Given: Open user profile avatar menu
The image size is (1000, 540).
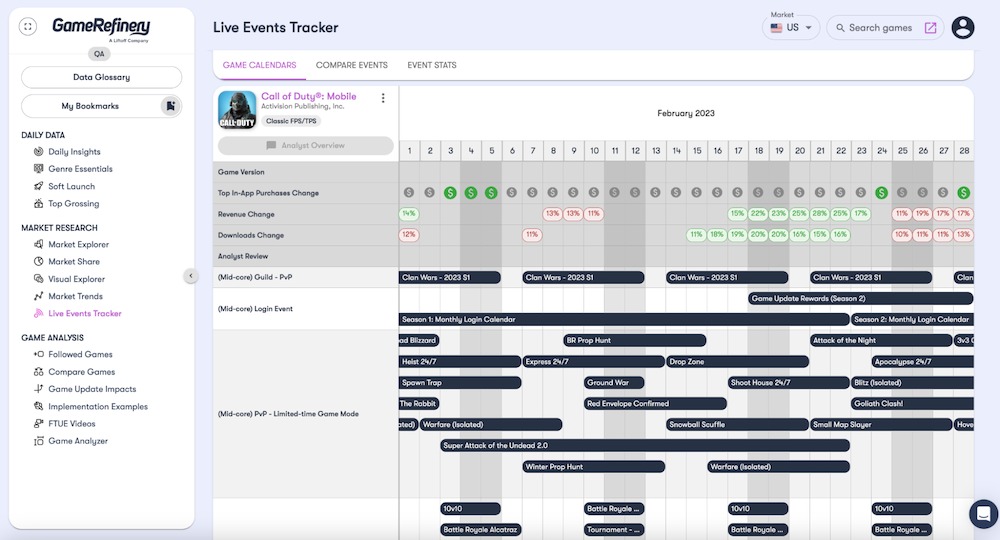Looking at the screenshot, I should pos(962,27).
